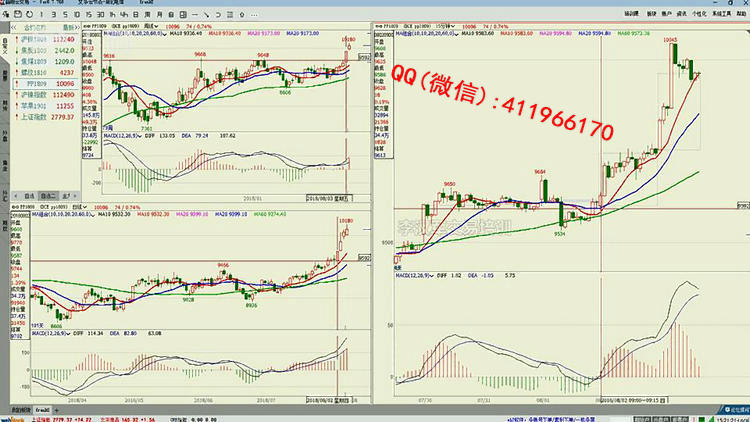750x422 pixels.
Task: Click the settings gear icon in the toolbar
Action: point(242,14)
